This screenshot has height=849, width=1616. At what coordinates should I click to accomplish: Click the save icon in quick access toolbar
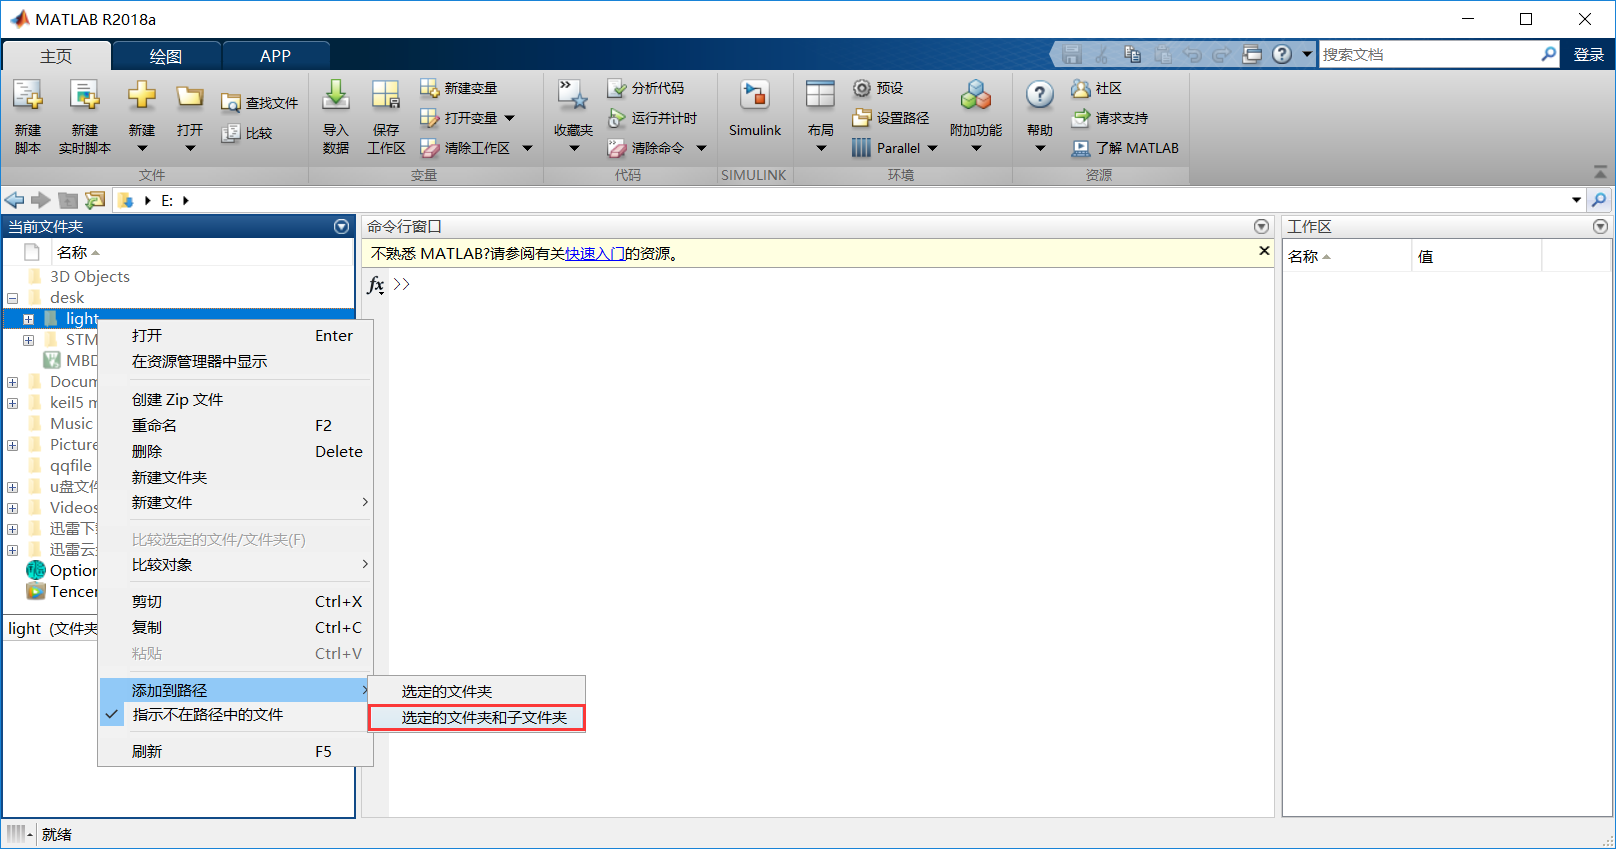click(1072, 55)
